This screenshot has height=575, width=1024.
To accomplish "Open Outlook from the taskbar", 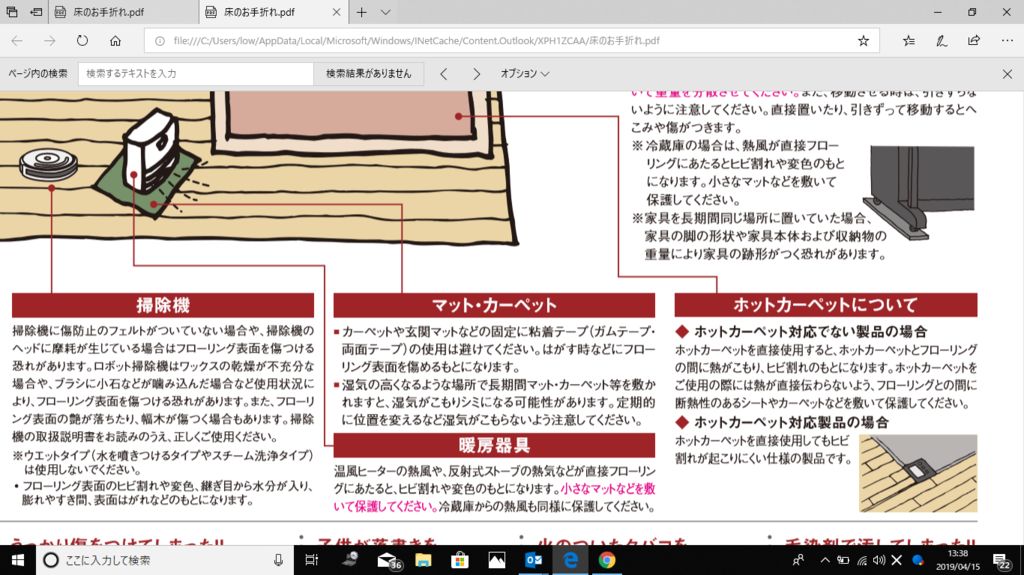I will pos(533,560).
